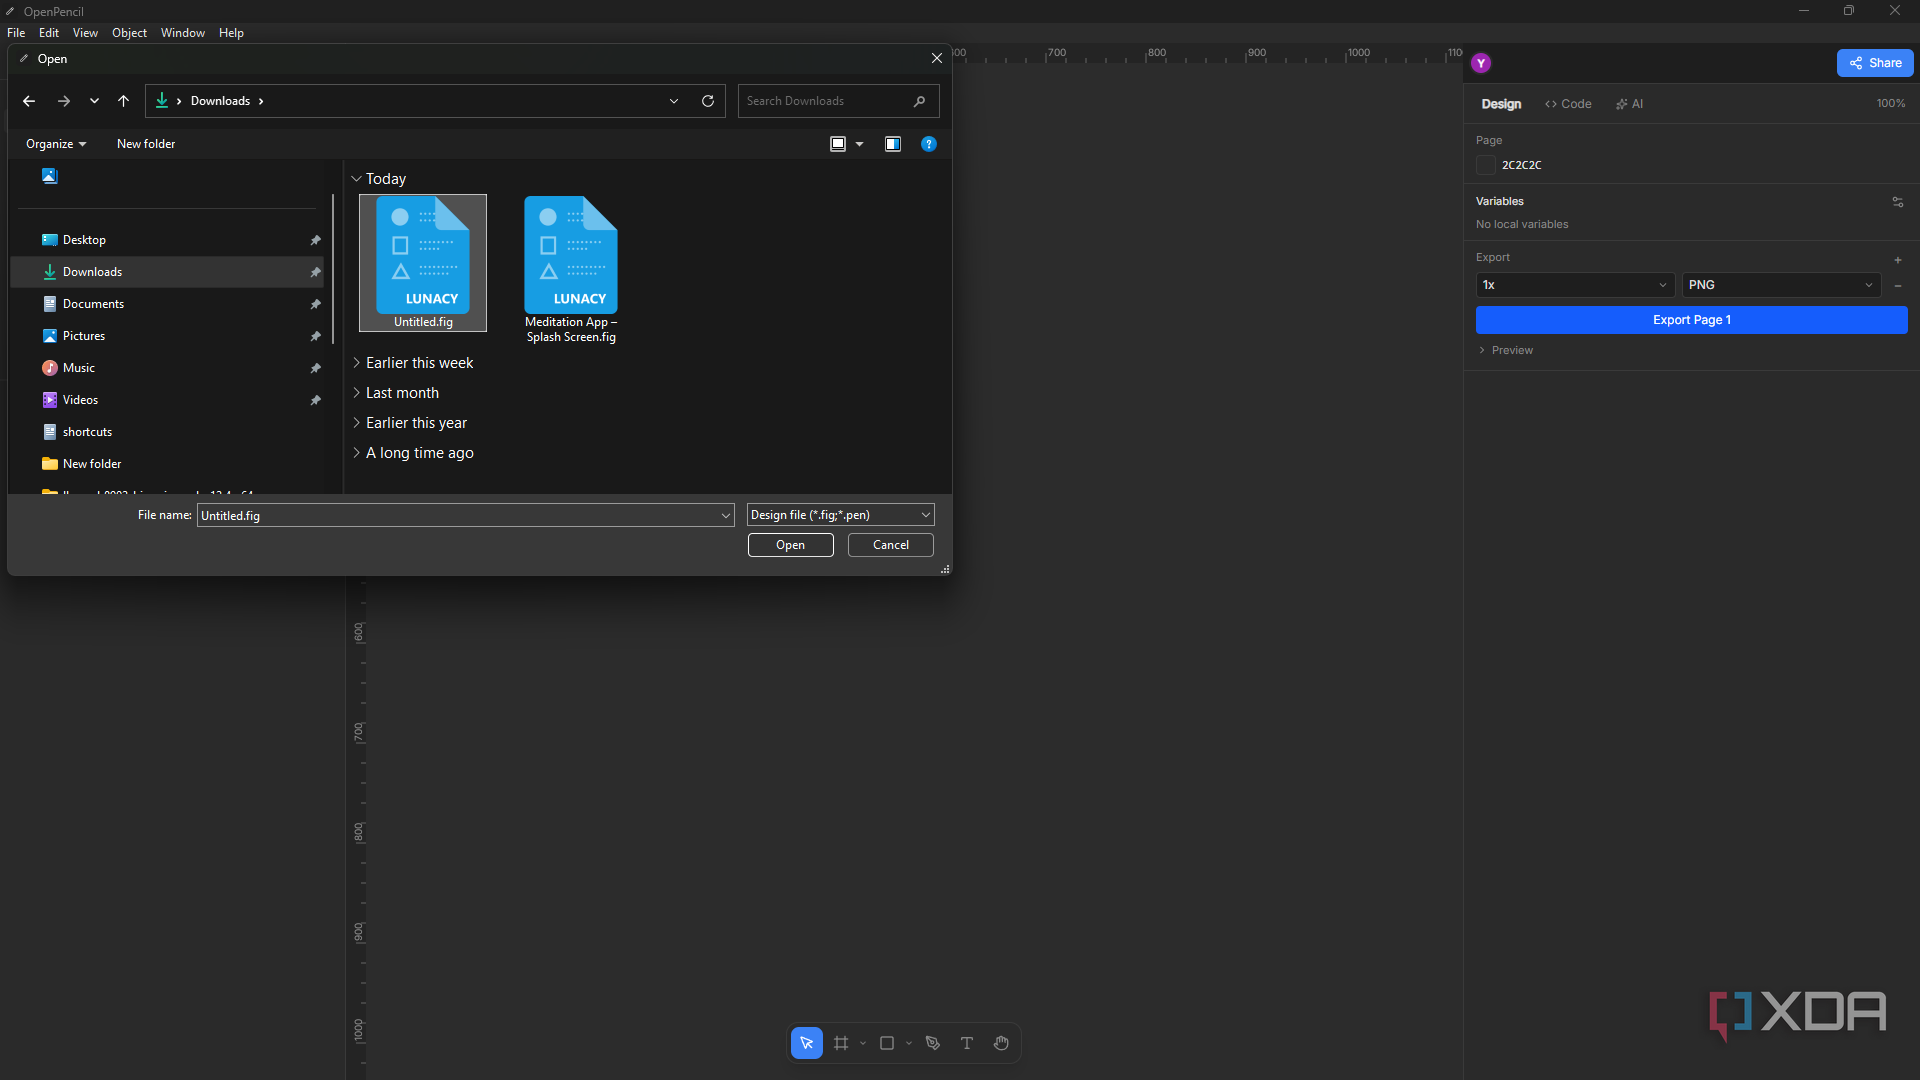Click the page color swatch 2C2C2C

pyautogui.click(x=1486, y=165)
